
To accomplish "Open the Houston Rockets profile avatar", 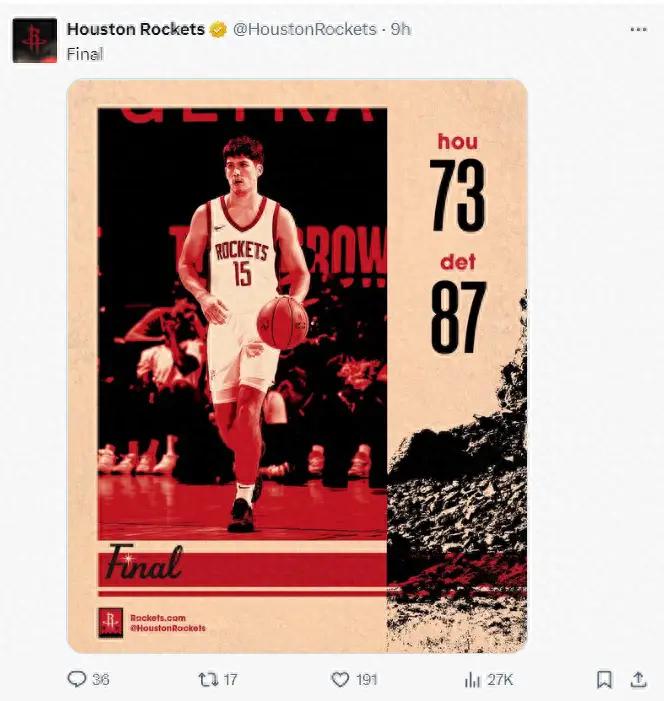I will point(35,40).
